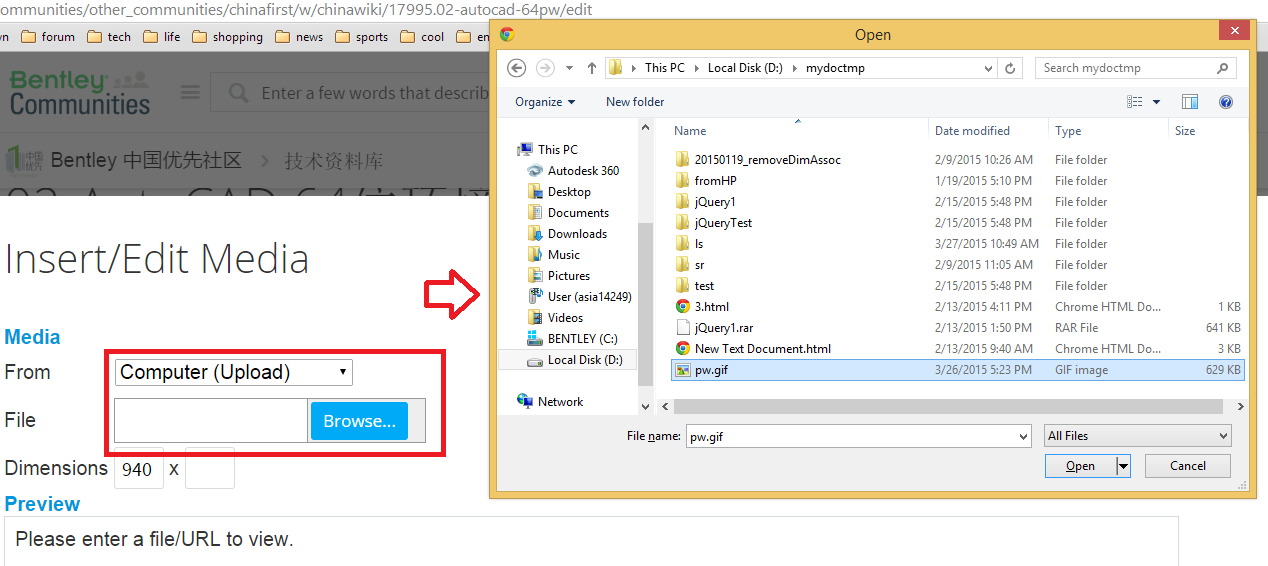Cancel the Open dialog
The width and height of the screenshot is (1268, 566).
tap(1188, 466)
